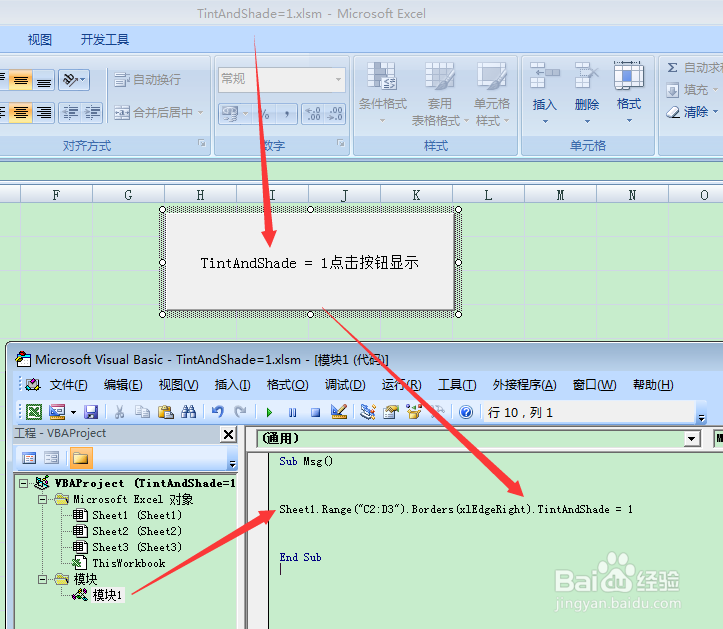
Task: Collapse the 模块 folder node
Action: (42, 579)
